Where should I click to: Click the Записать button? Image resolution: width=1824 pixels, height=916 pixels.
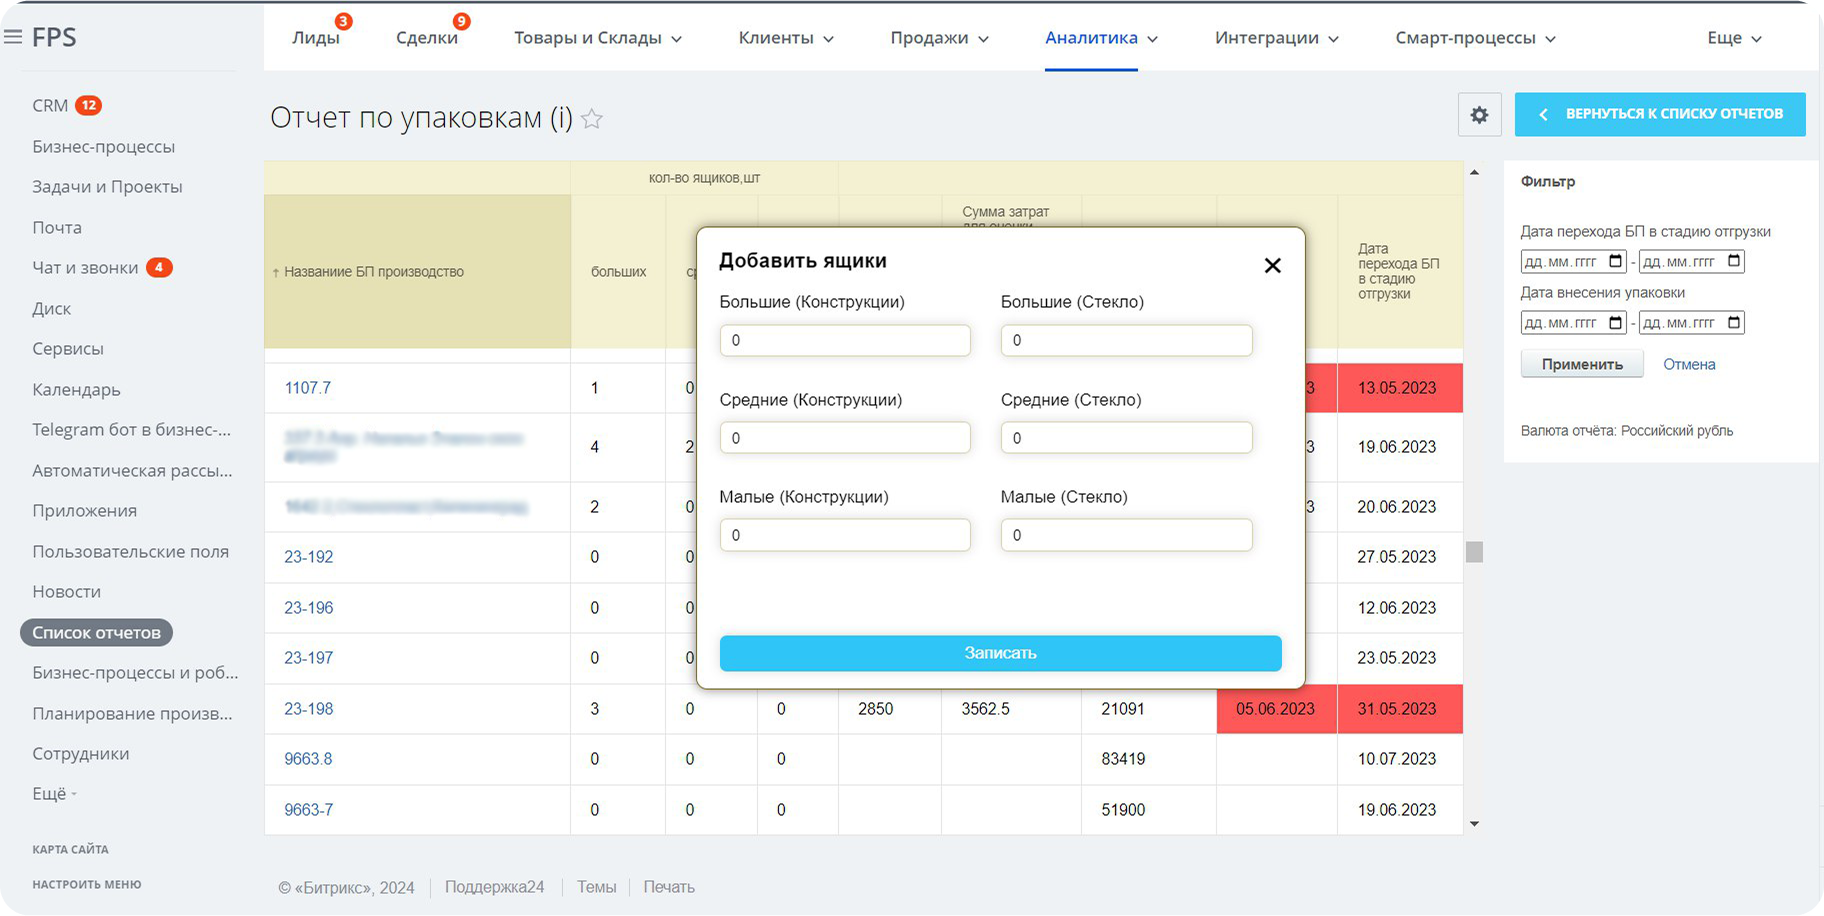coord(1000,653)
